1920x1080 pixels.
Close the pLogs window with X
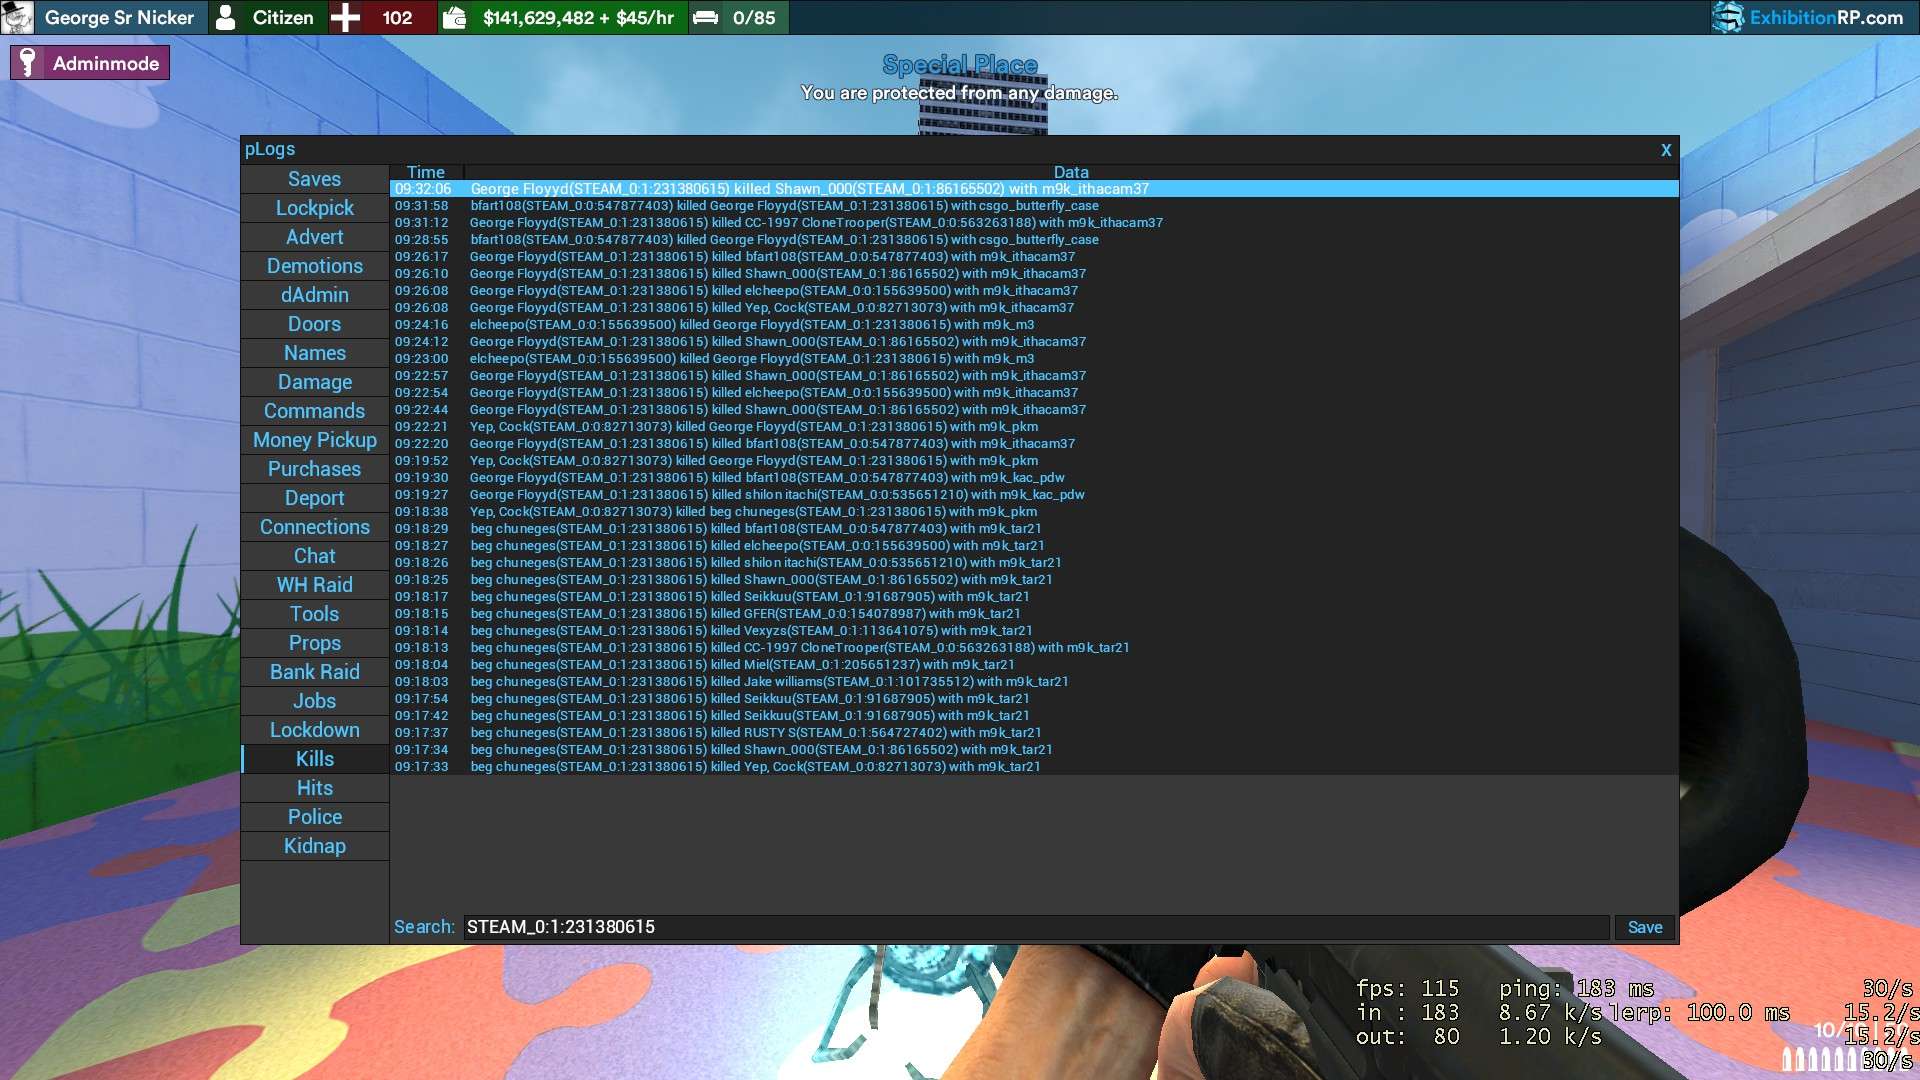(1666, 150)
